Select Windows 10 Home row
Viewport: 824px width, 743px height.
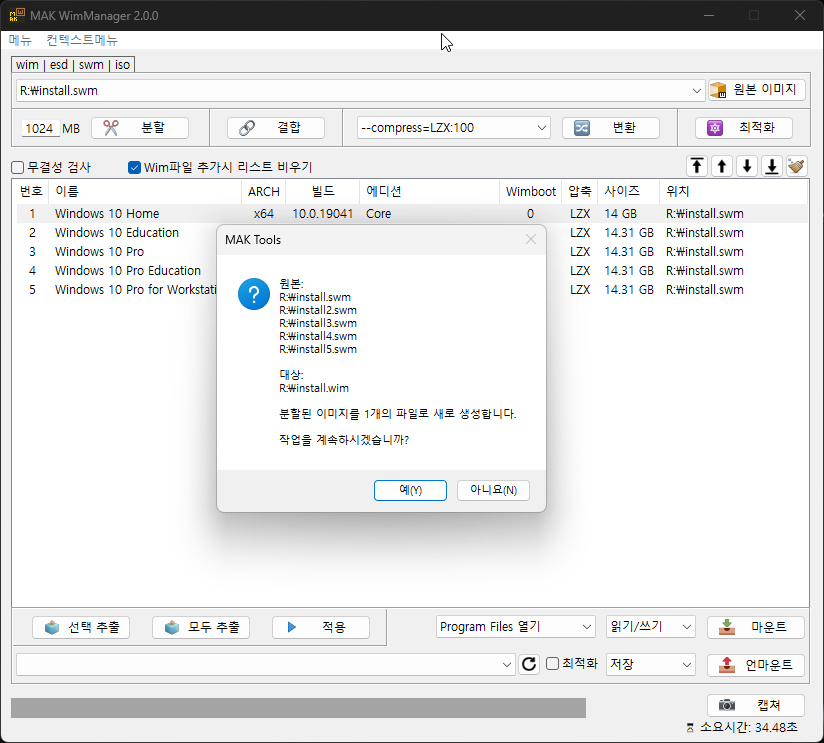coord(411,213)
